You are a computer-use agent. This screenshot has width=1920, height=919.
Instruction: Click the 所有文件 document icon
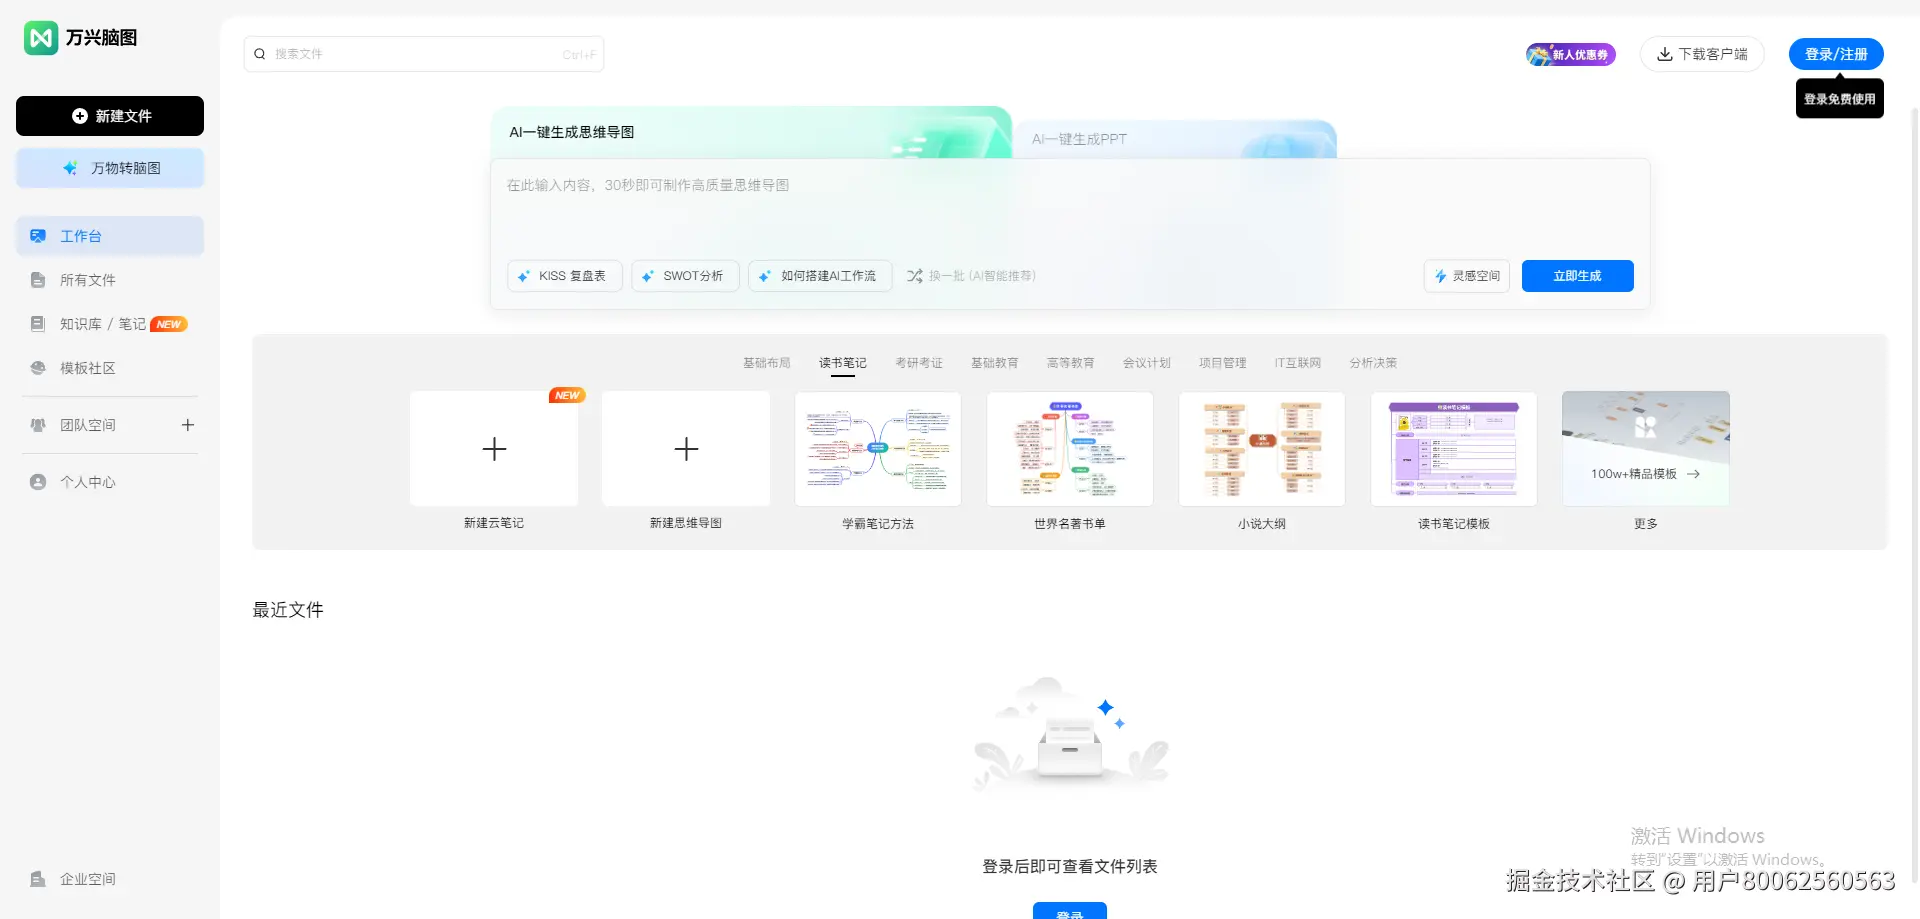pyautogui.click(x=38, y=280)
